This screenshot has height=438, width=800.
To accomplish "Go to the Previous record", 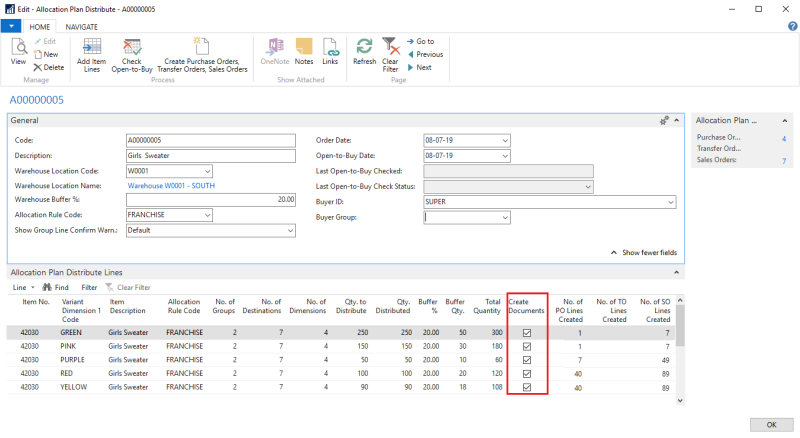I will coord(426,54).
